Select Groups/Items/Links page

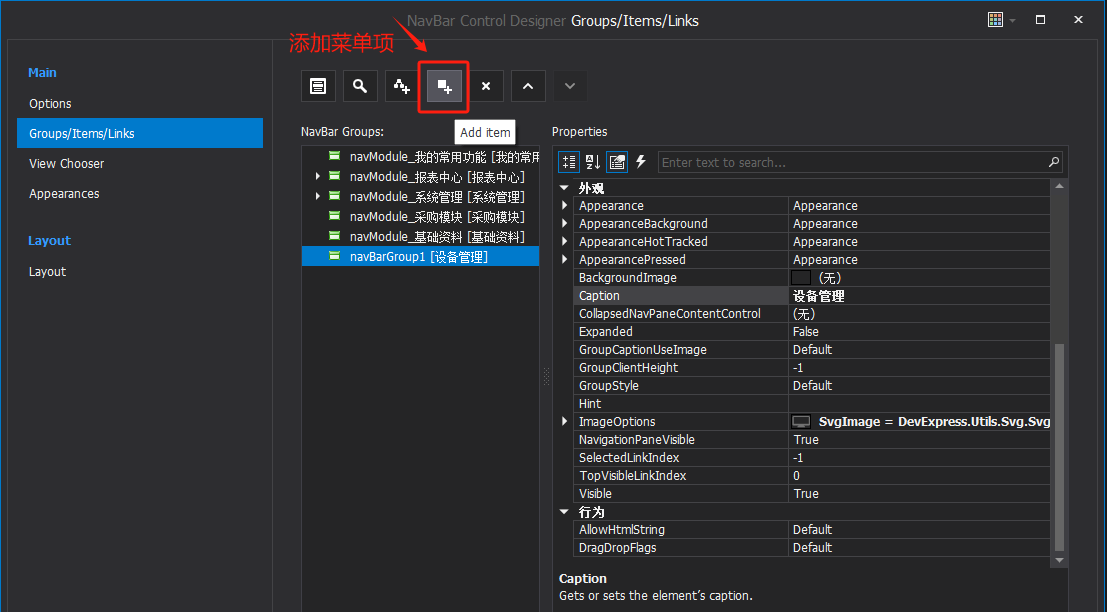coord(140,133)
